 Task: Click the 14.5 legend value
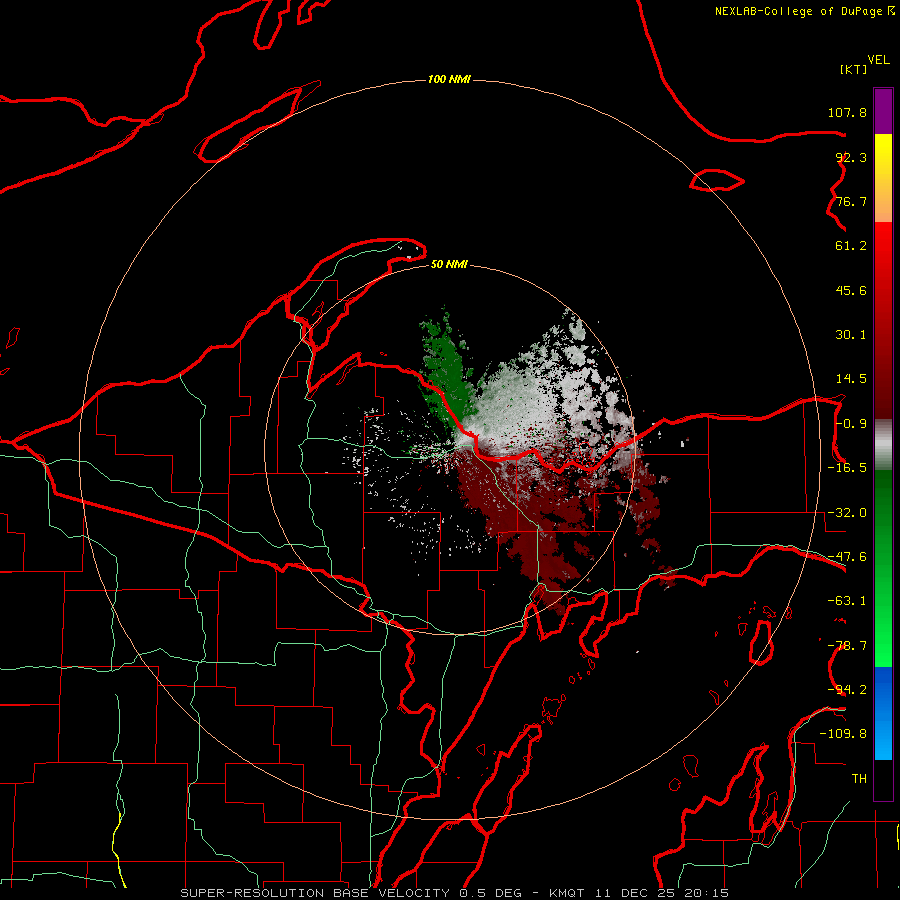(x=851, y=379)
